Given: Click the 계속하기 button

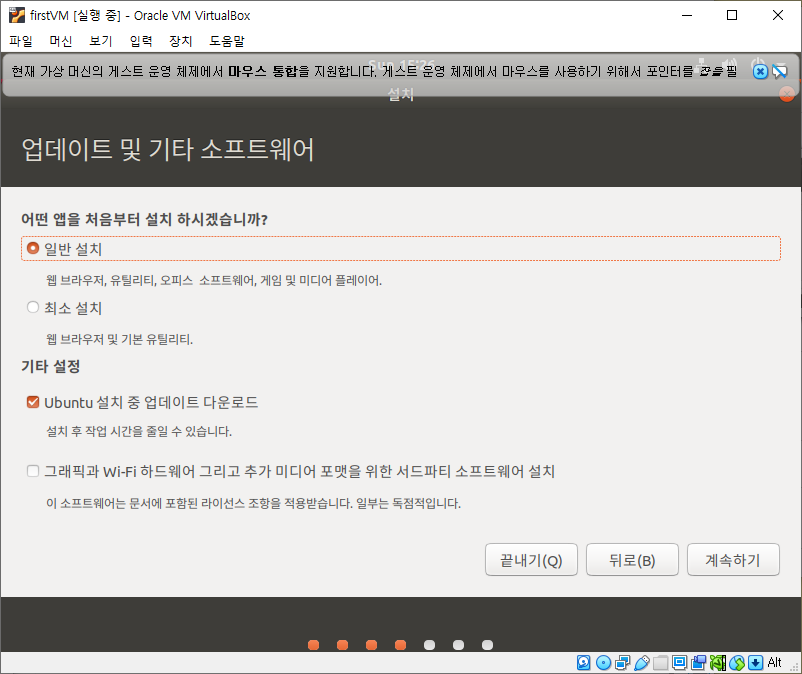Looking at the screenshot, I should 733,560.
